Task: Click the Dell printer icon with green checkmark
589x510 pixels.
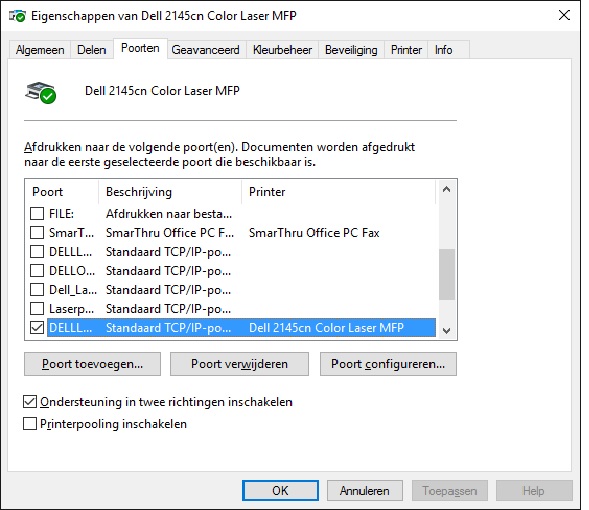Action: click(41, 92)
